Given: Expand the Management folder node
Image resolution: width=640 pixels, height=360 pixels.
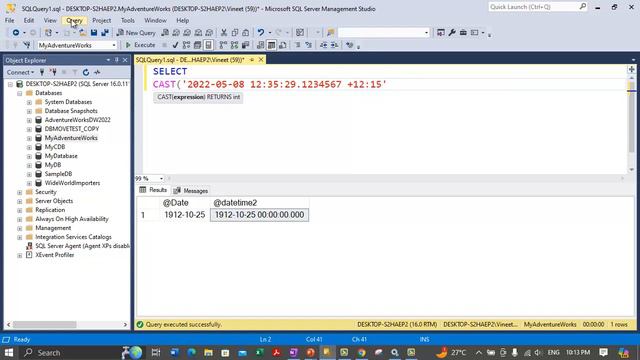Looking at the screenshot, I should 20,228.
